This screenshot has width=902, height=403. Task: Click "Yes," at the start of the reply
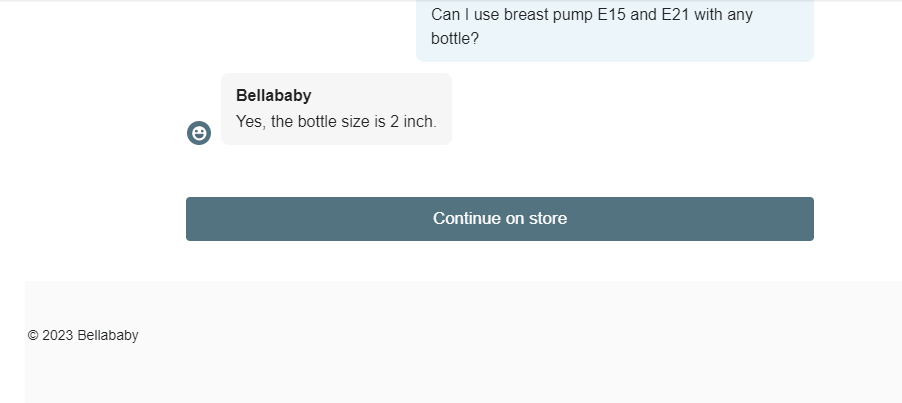click(251, 122)
